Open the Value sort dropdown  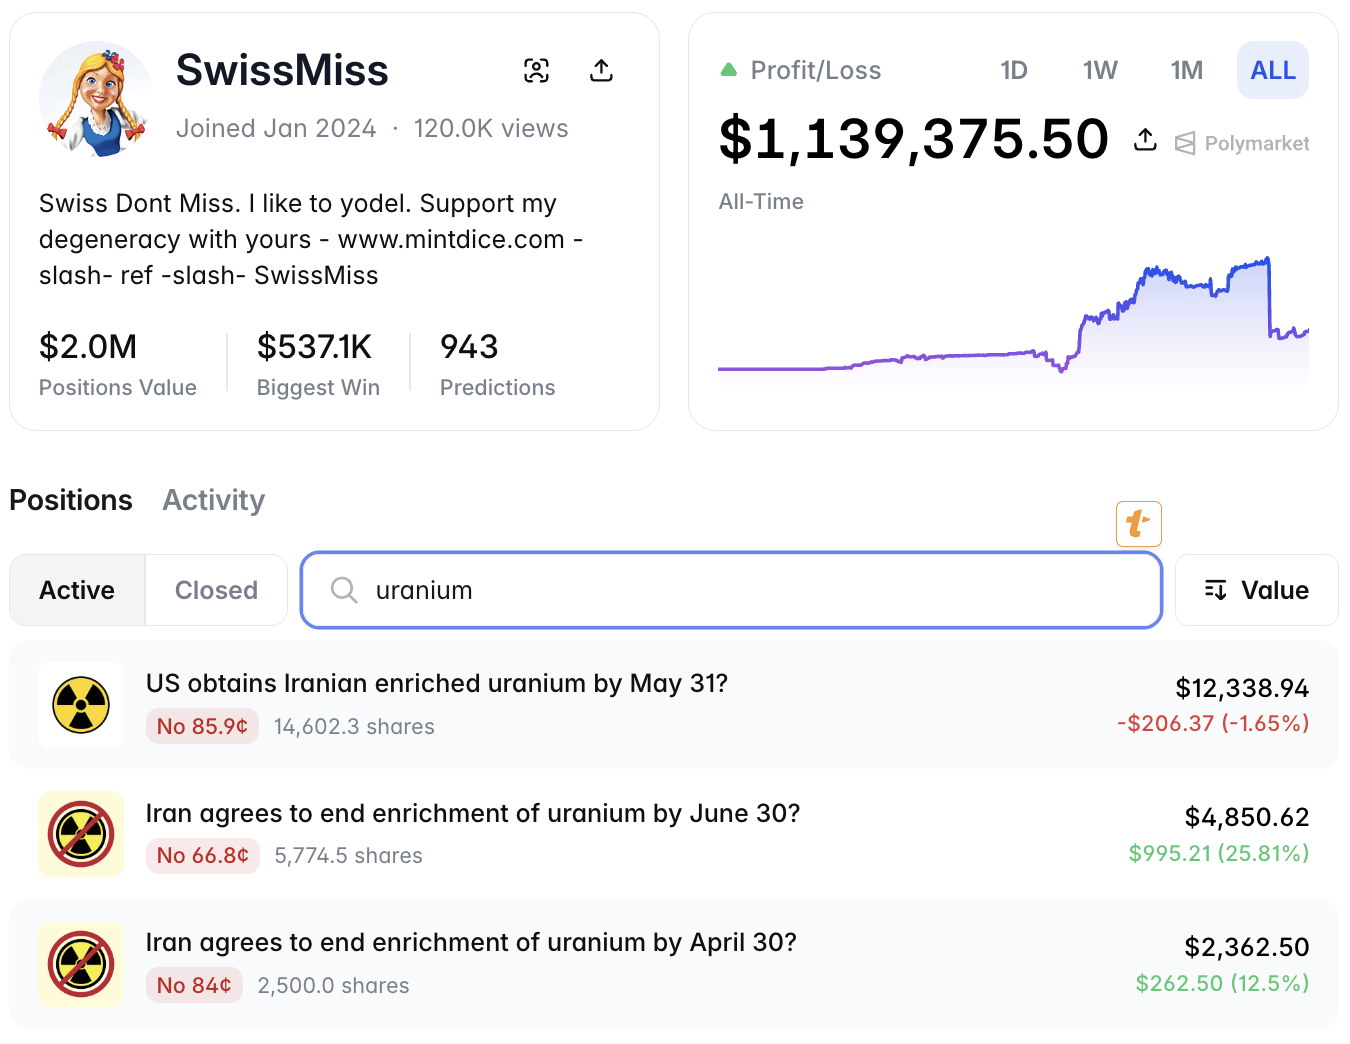(x=1256, y=590)
